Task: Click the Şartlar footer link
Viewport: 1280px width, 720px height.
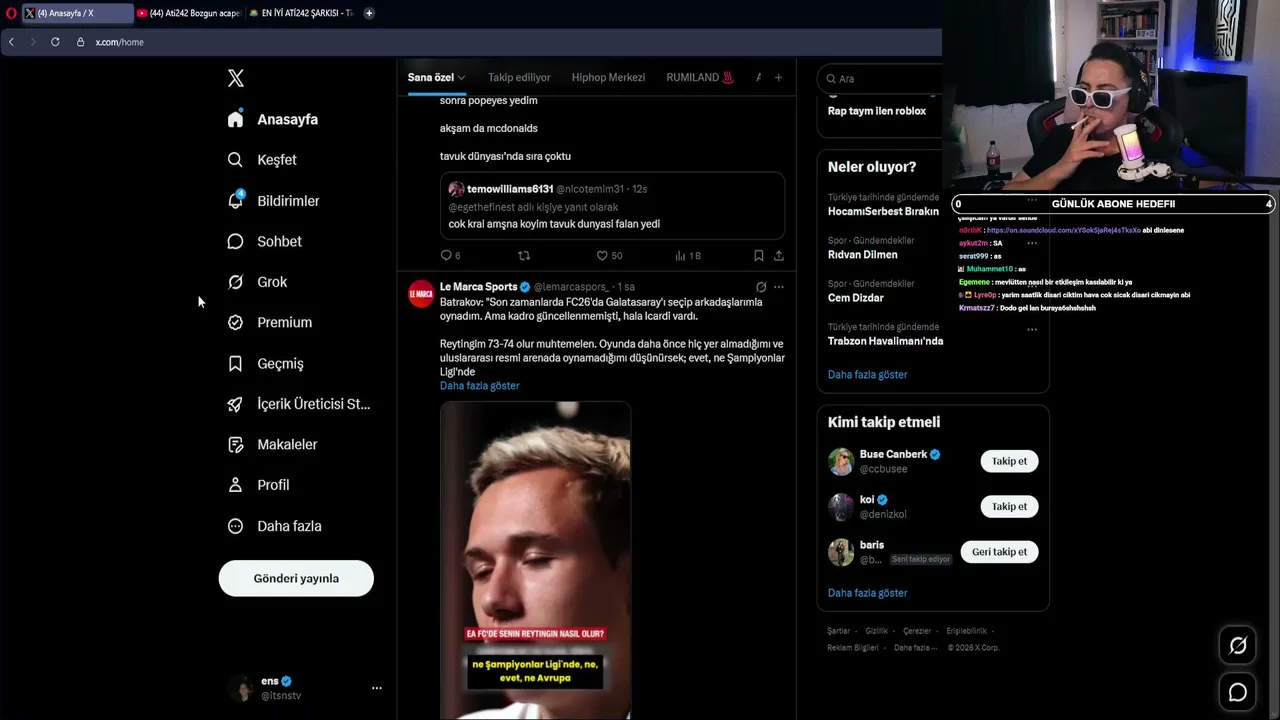Action: (x=838, y=631)
